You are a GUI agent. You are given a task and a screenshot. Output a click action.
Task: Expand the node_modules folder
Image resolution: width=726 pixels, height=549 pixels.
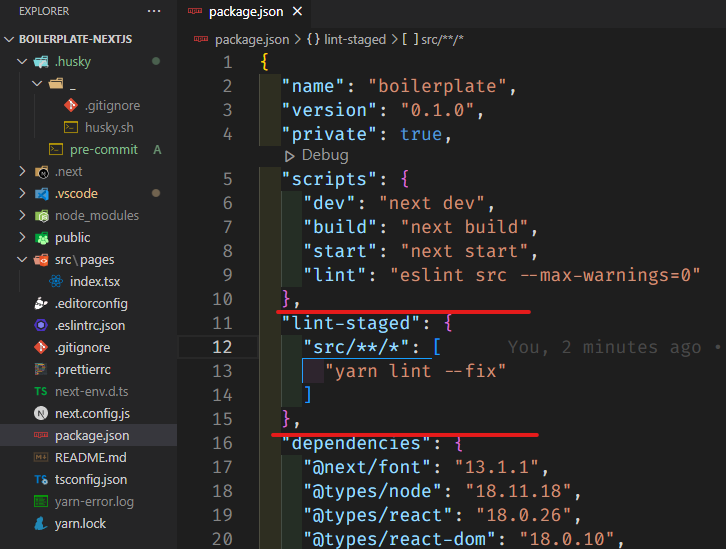point(23,216)
